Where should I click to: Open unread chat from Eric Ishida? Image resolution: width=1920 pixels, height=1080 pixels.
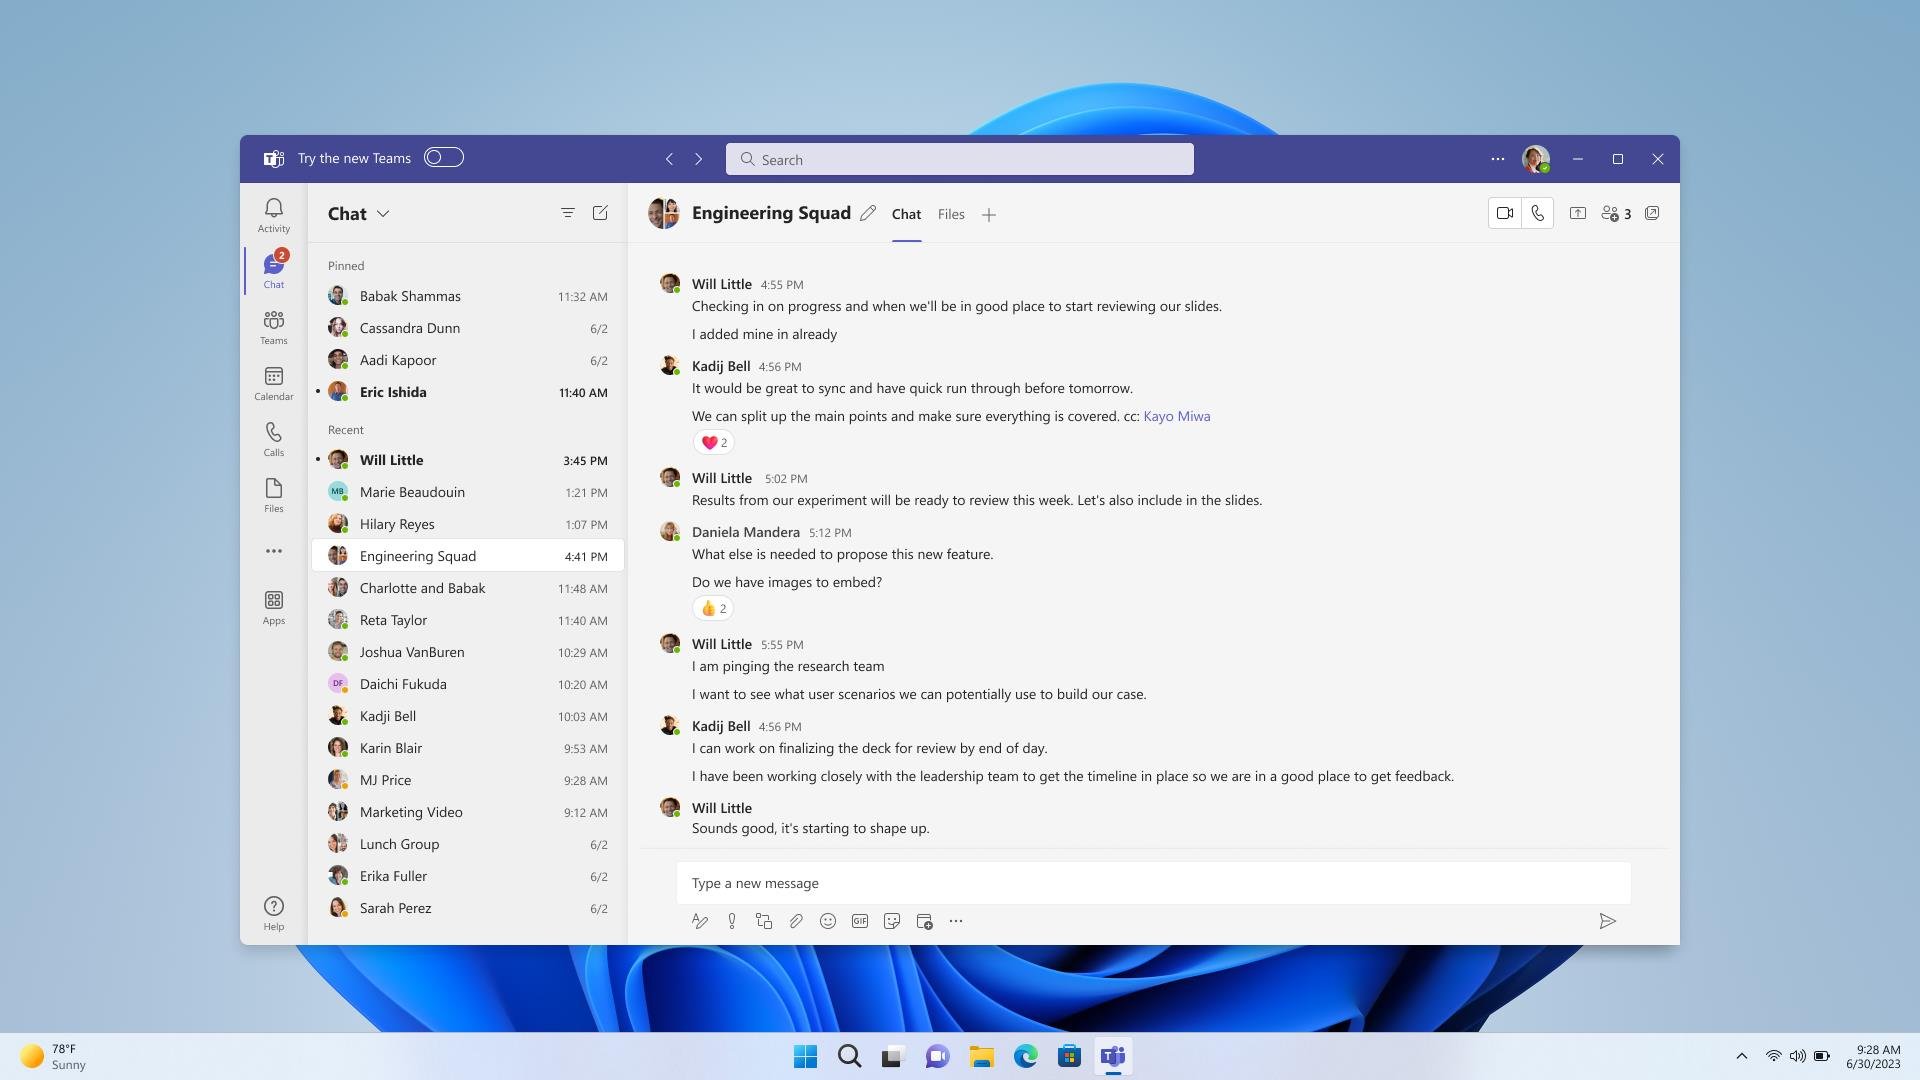pos(467,392)
